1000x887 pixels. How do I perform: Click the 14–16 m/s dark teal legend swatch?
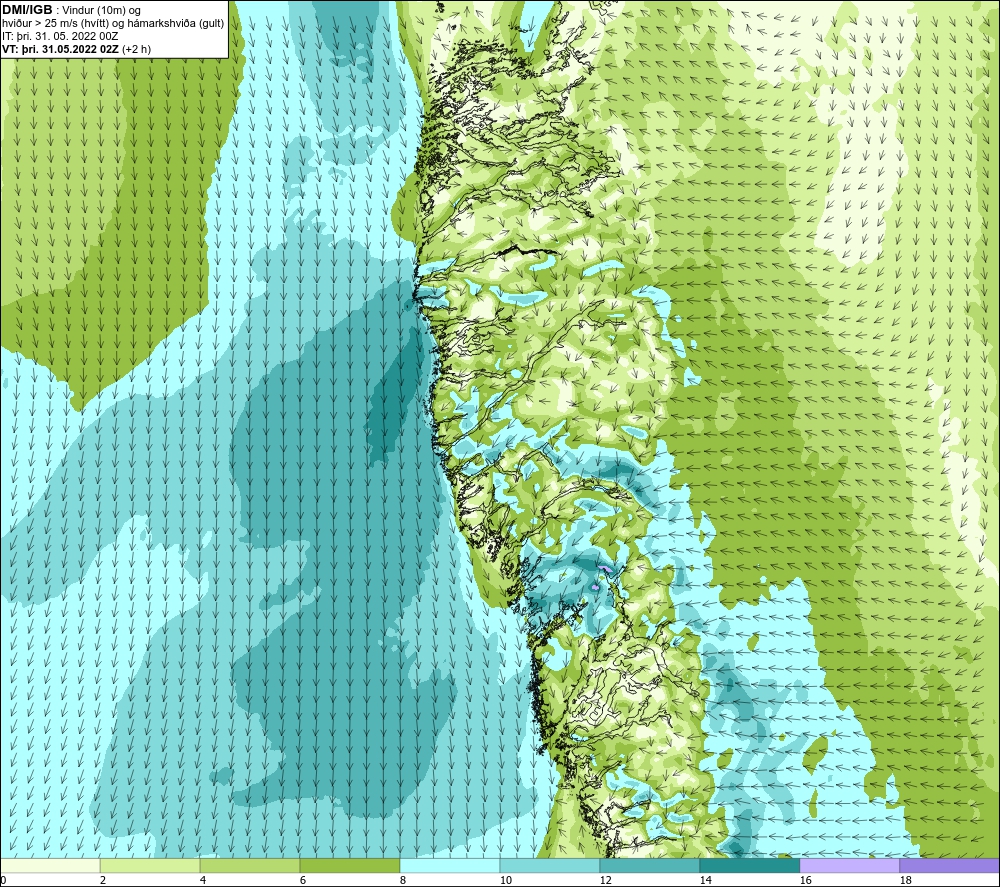pyautogui.click(x=749, y=866)
